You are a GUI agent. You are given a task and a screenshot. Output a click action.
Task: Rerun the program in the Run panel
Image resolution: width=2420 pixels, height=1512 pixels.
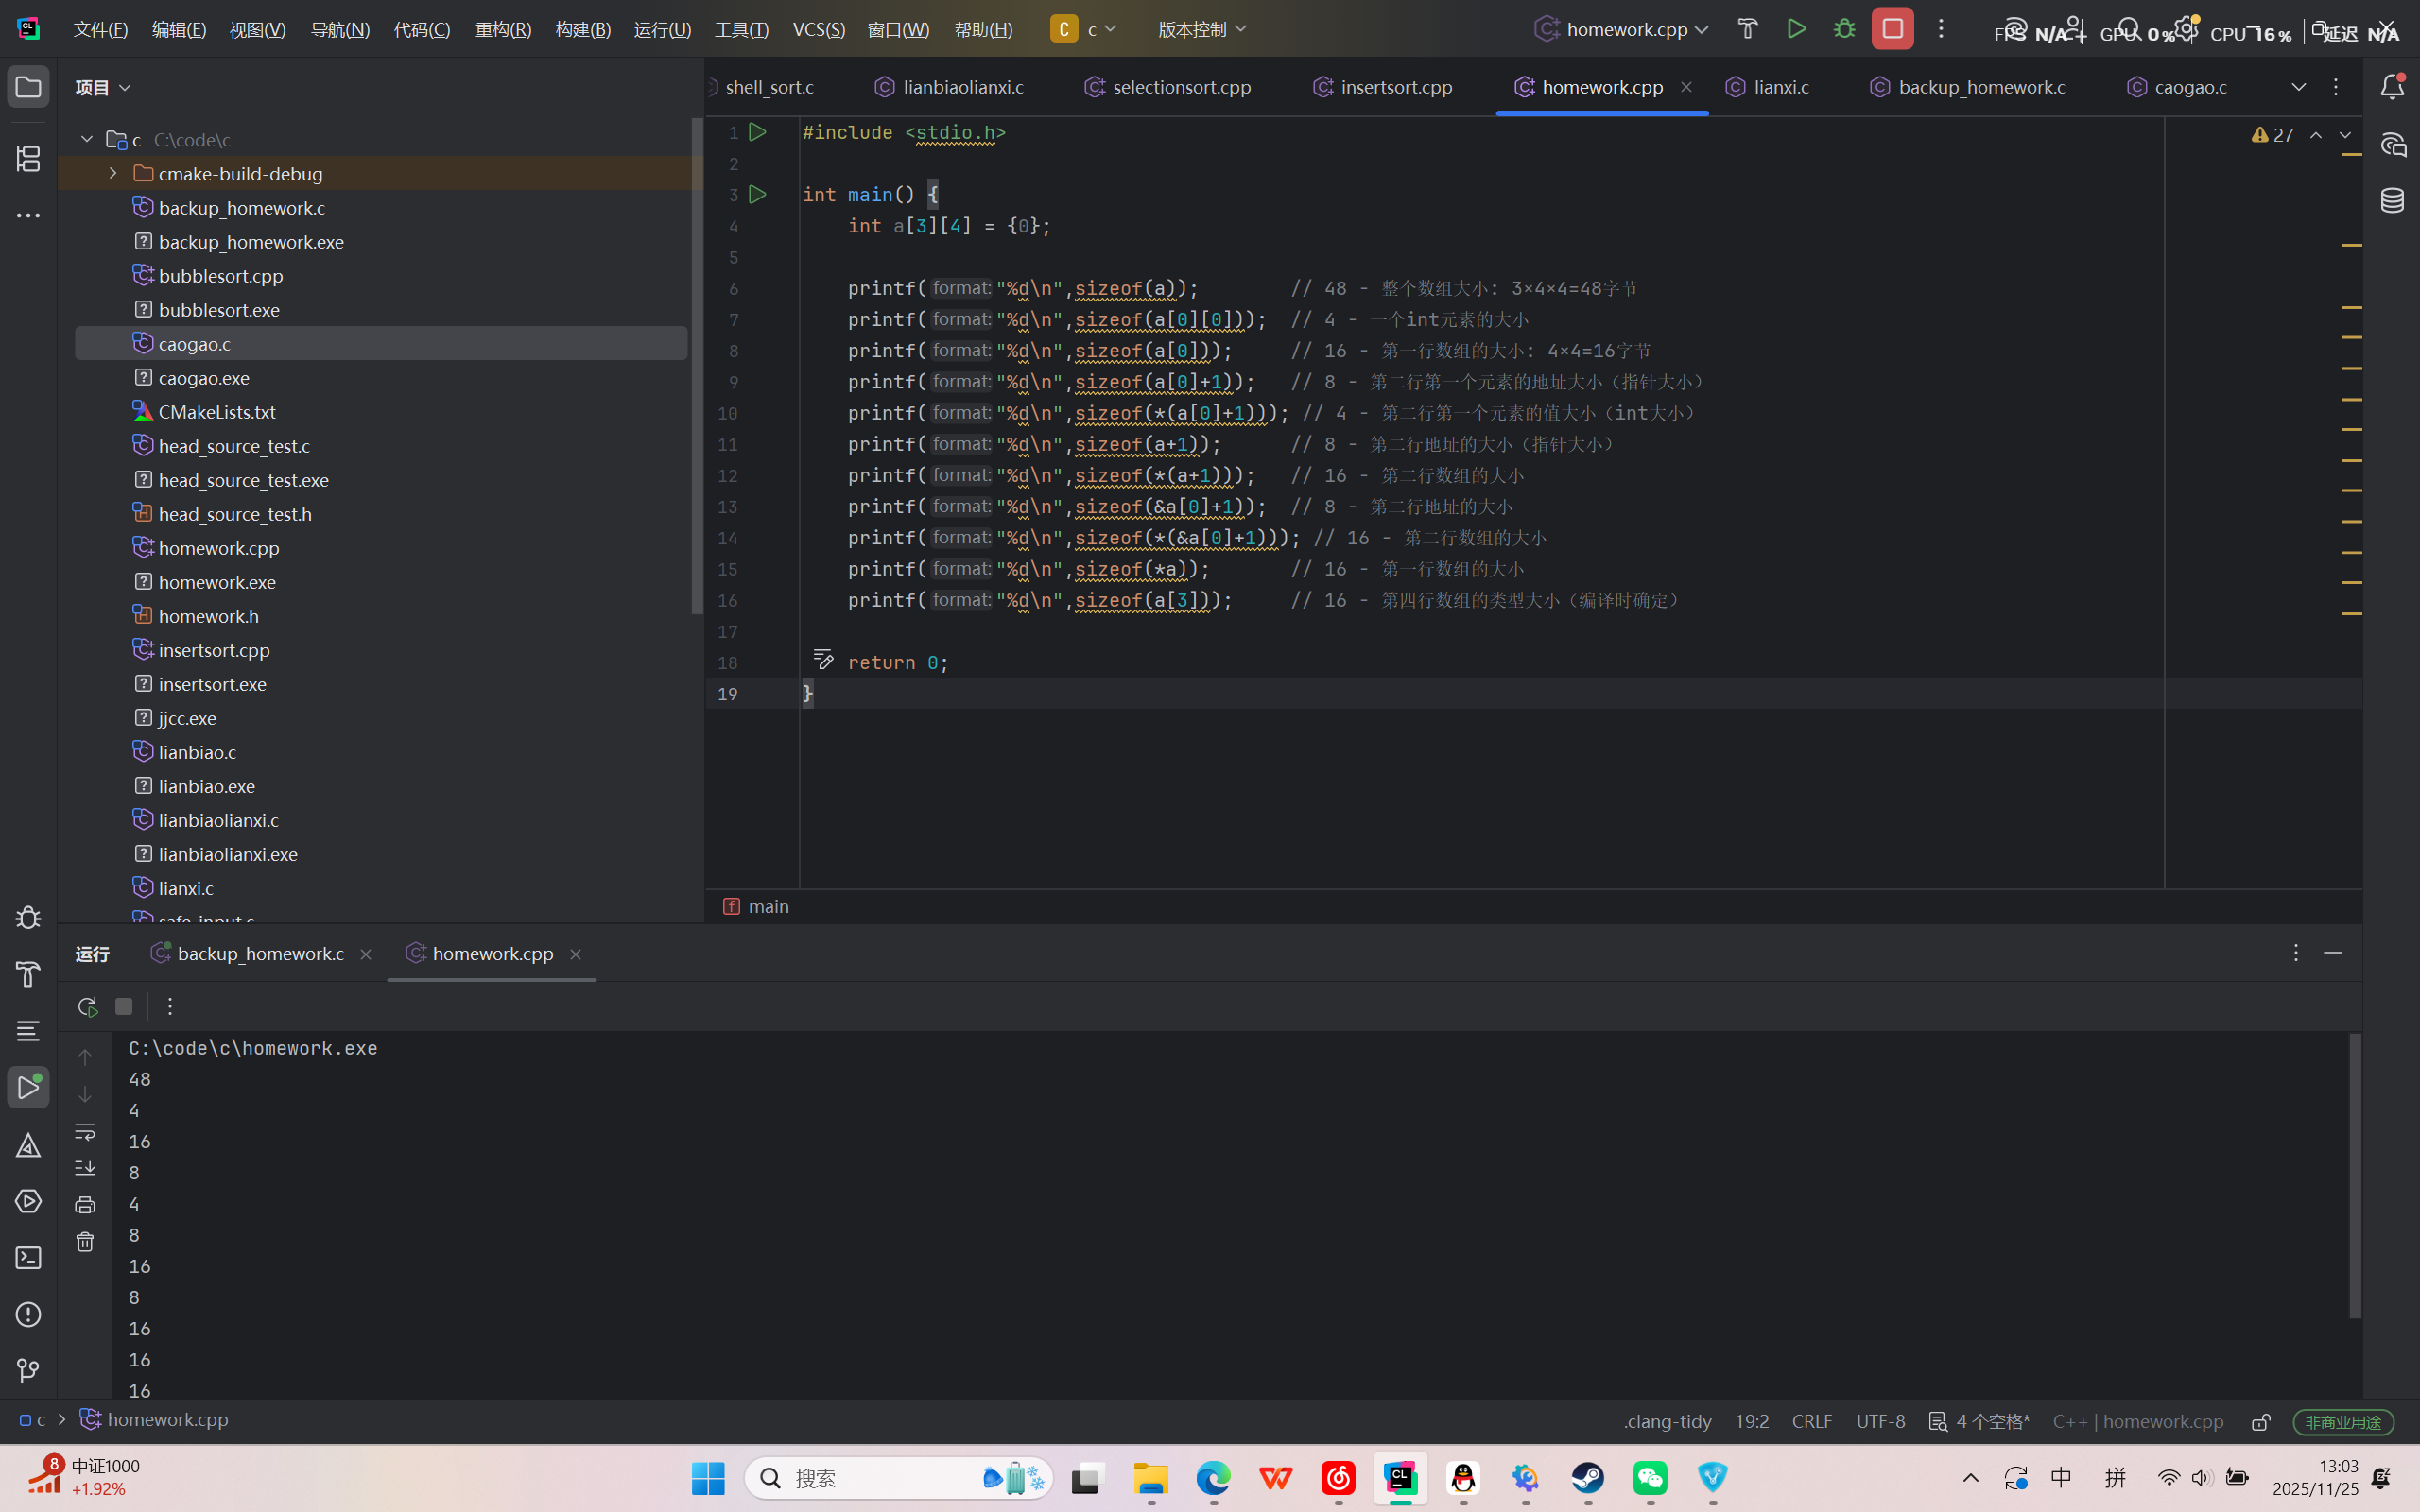87,1006
